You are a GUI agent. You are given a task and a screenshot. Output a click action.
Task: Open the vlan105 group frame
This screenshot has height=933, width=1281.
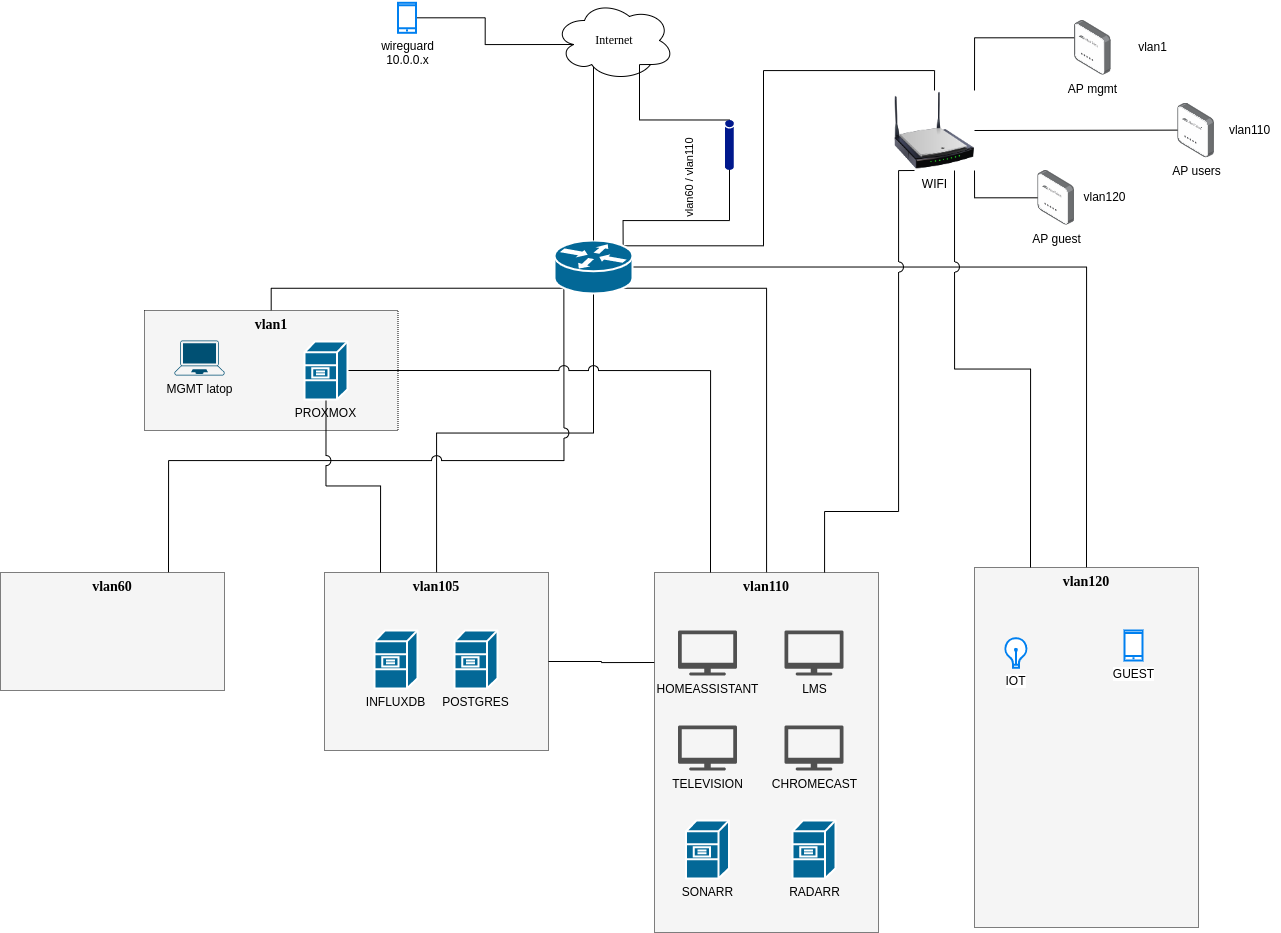coord(436,587)
